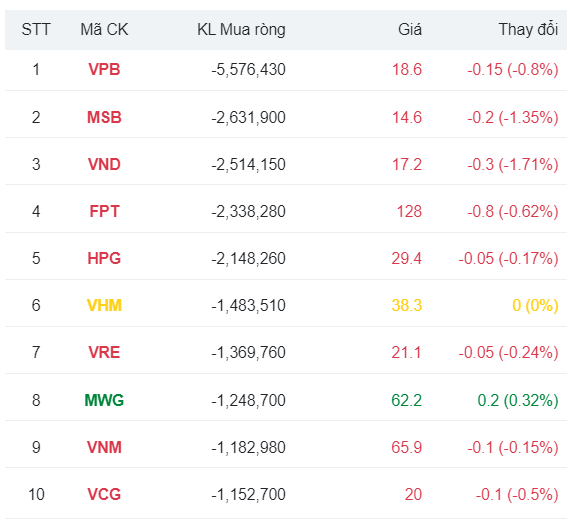Open the VNM stock ticker link
The height and width of the screenshot is (521, 575).
point(104,447)
